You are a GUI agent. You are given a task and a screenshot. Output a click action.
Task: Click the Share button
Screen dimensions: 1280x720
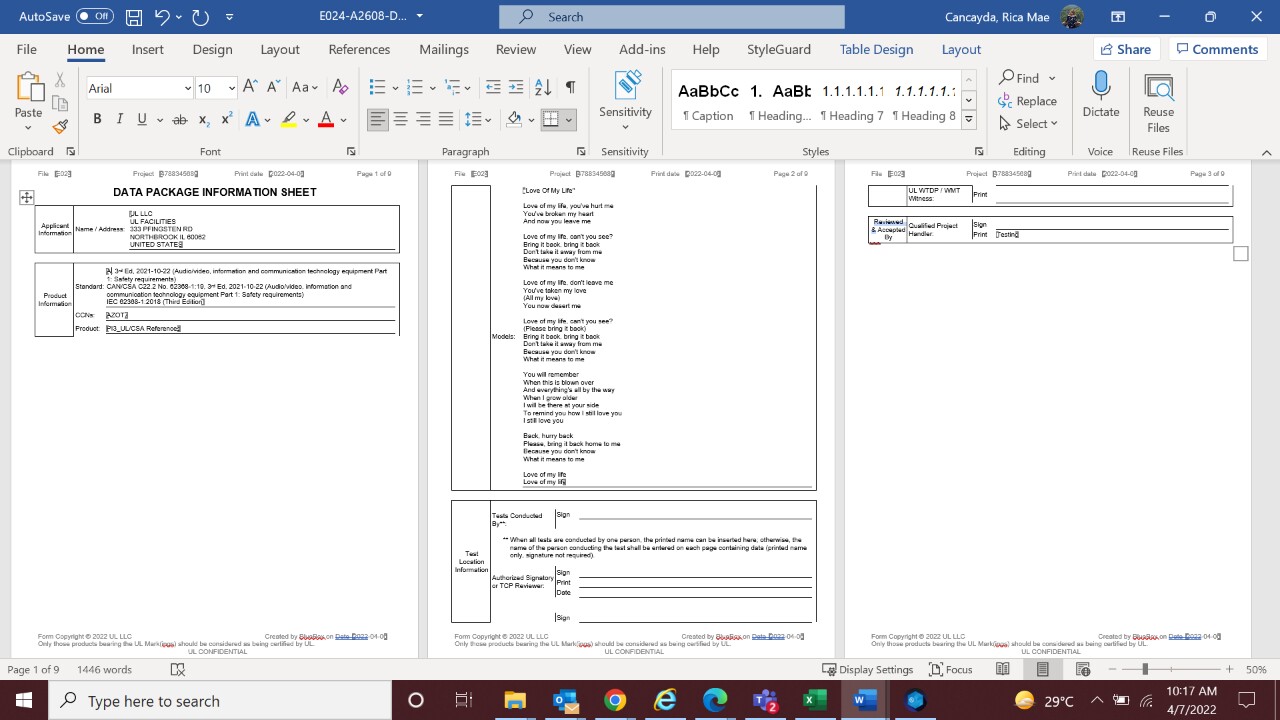tap(1125, 49)
